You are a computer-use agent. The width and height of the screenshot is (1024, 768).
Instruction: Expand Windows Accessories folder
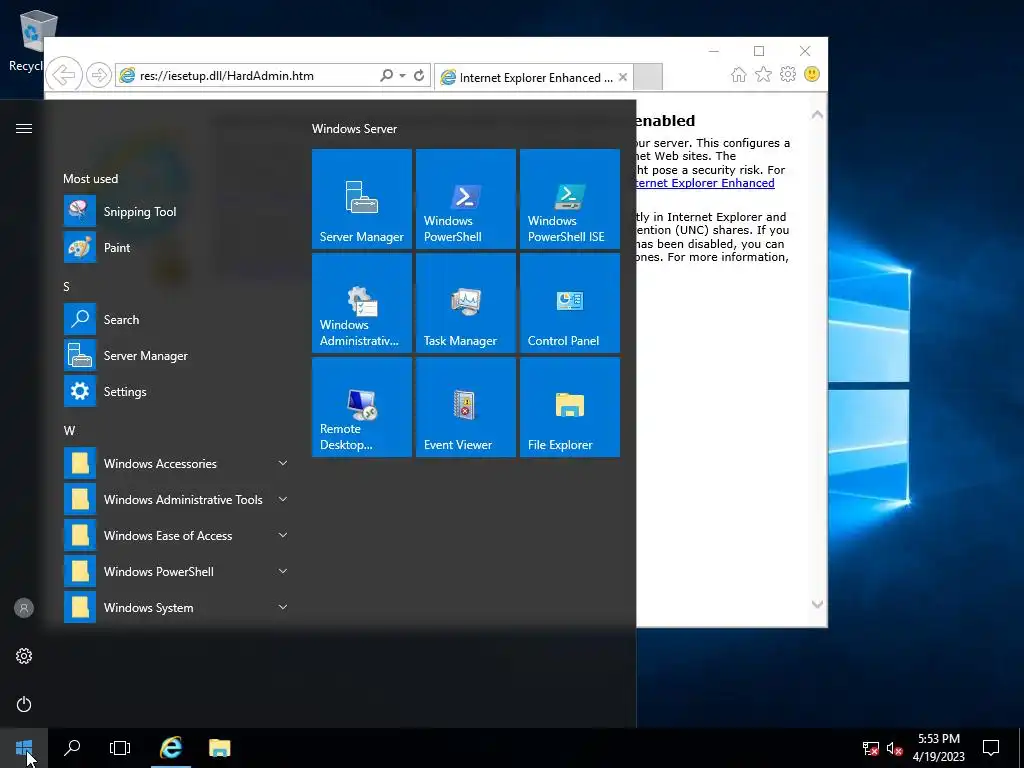tap(176, 463)
